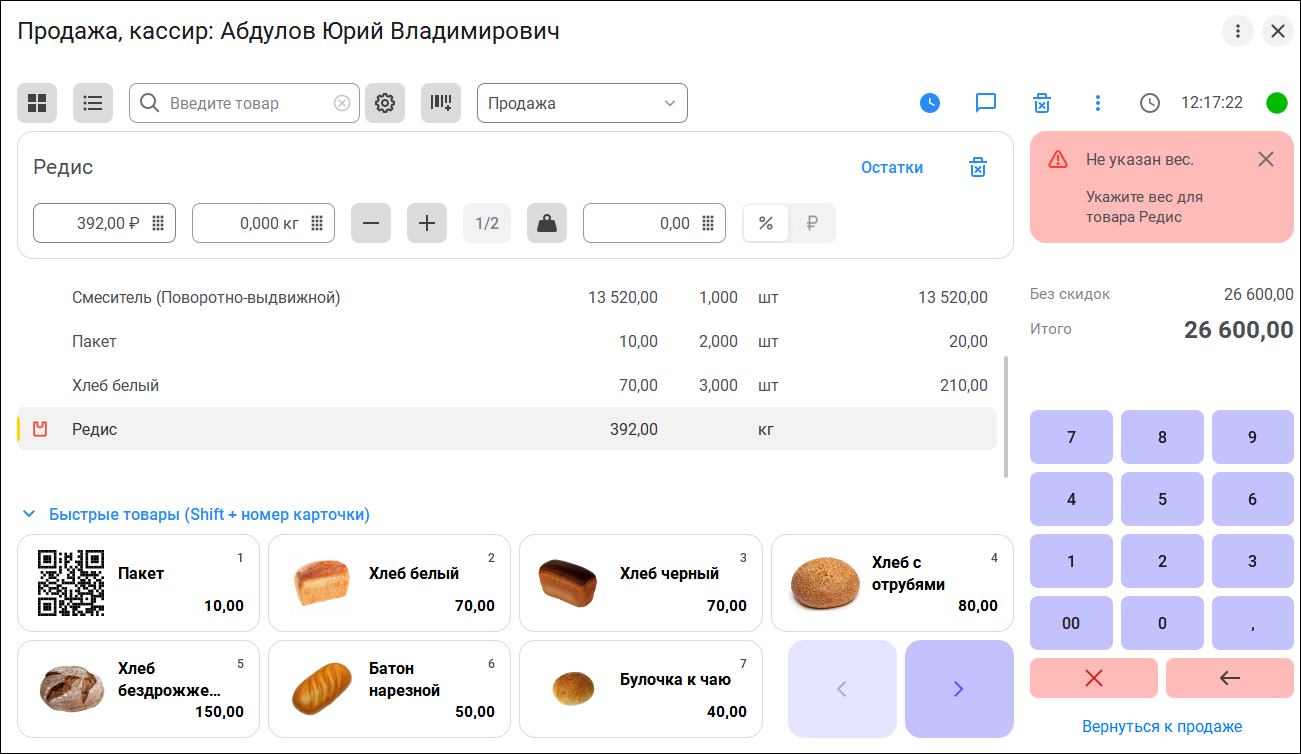Screen dimensions: 1301x754
Task: Click Вернуться к продаже link
Action: click(x=1162, y=726)
